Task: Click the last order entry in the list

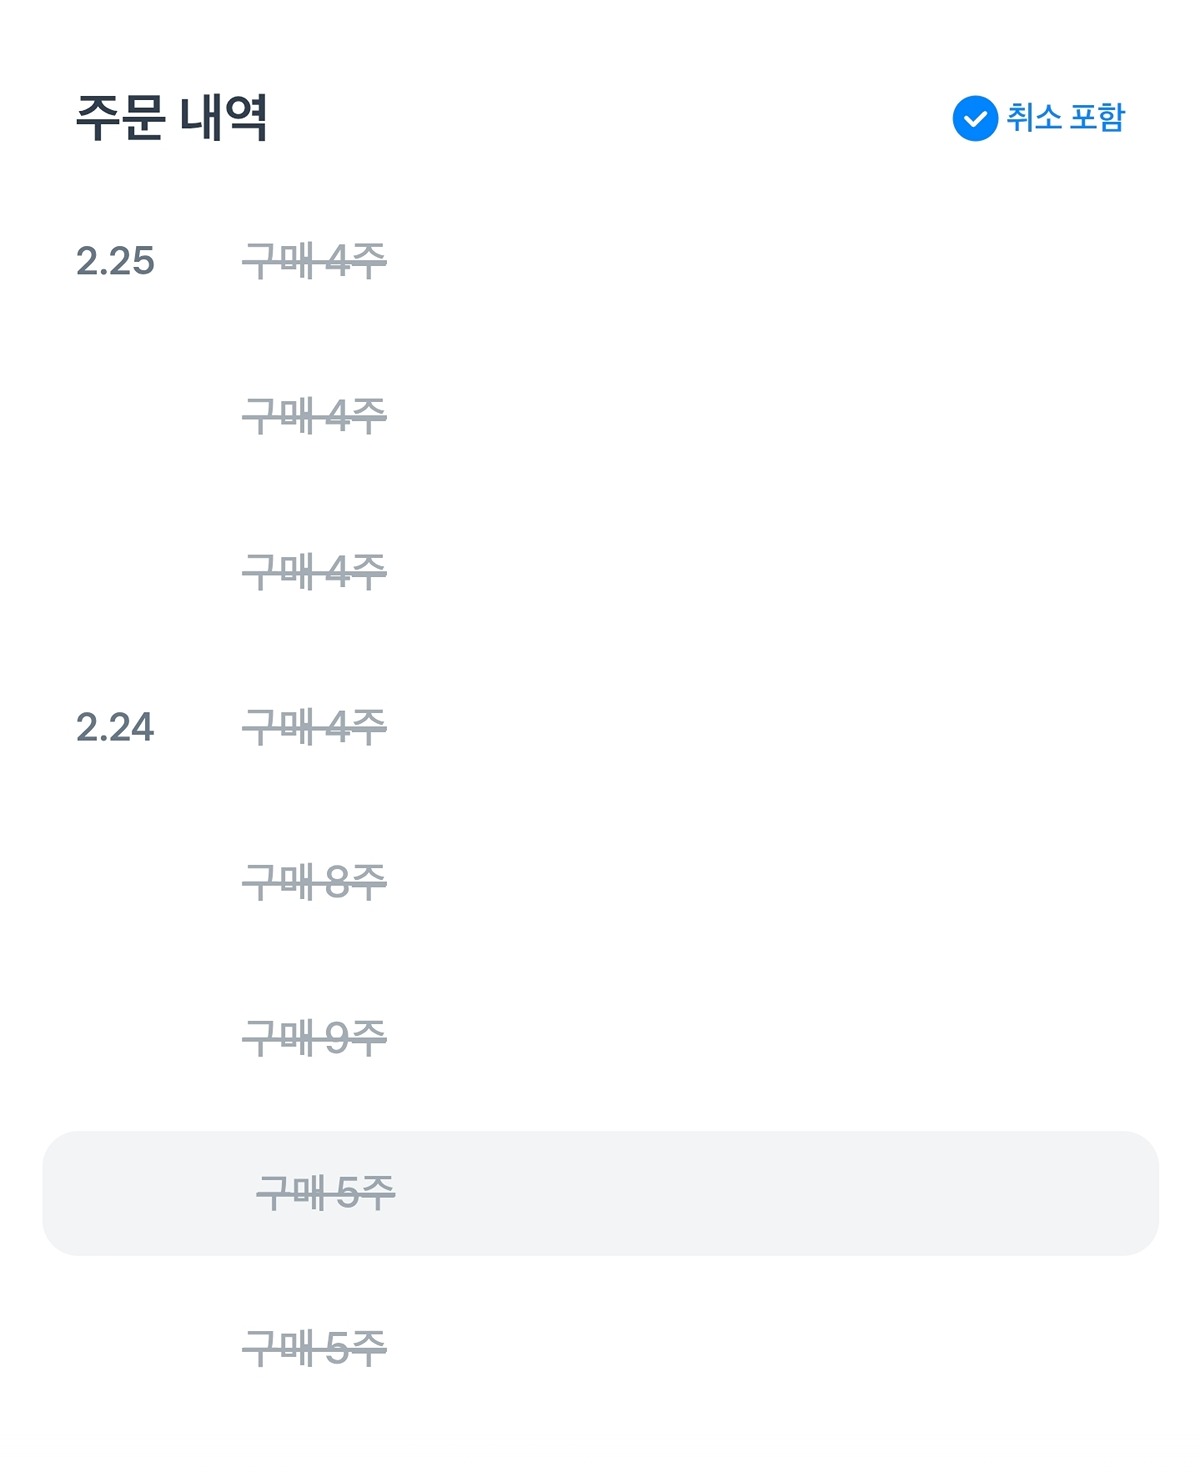Action: click(x=315, y=1347)
